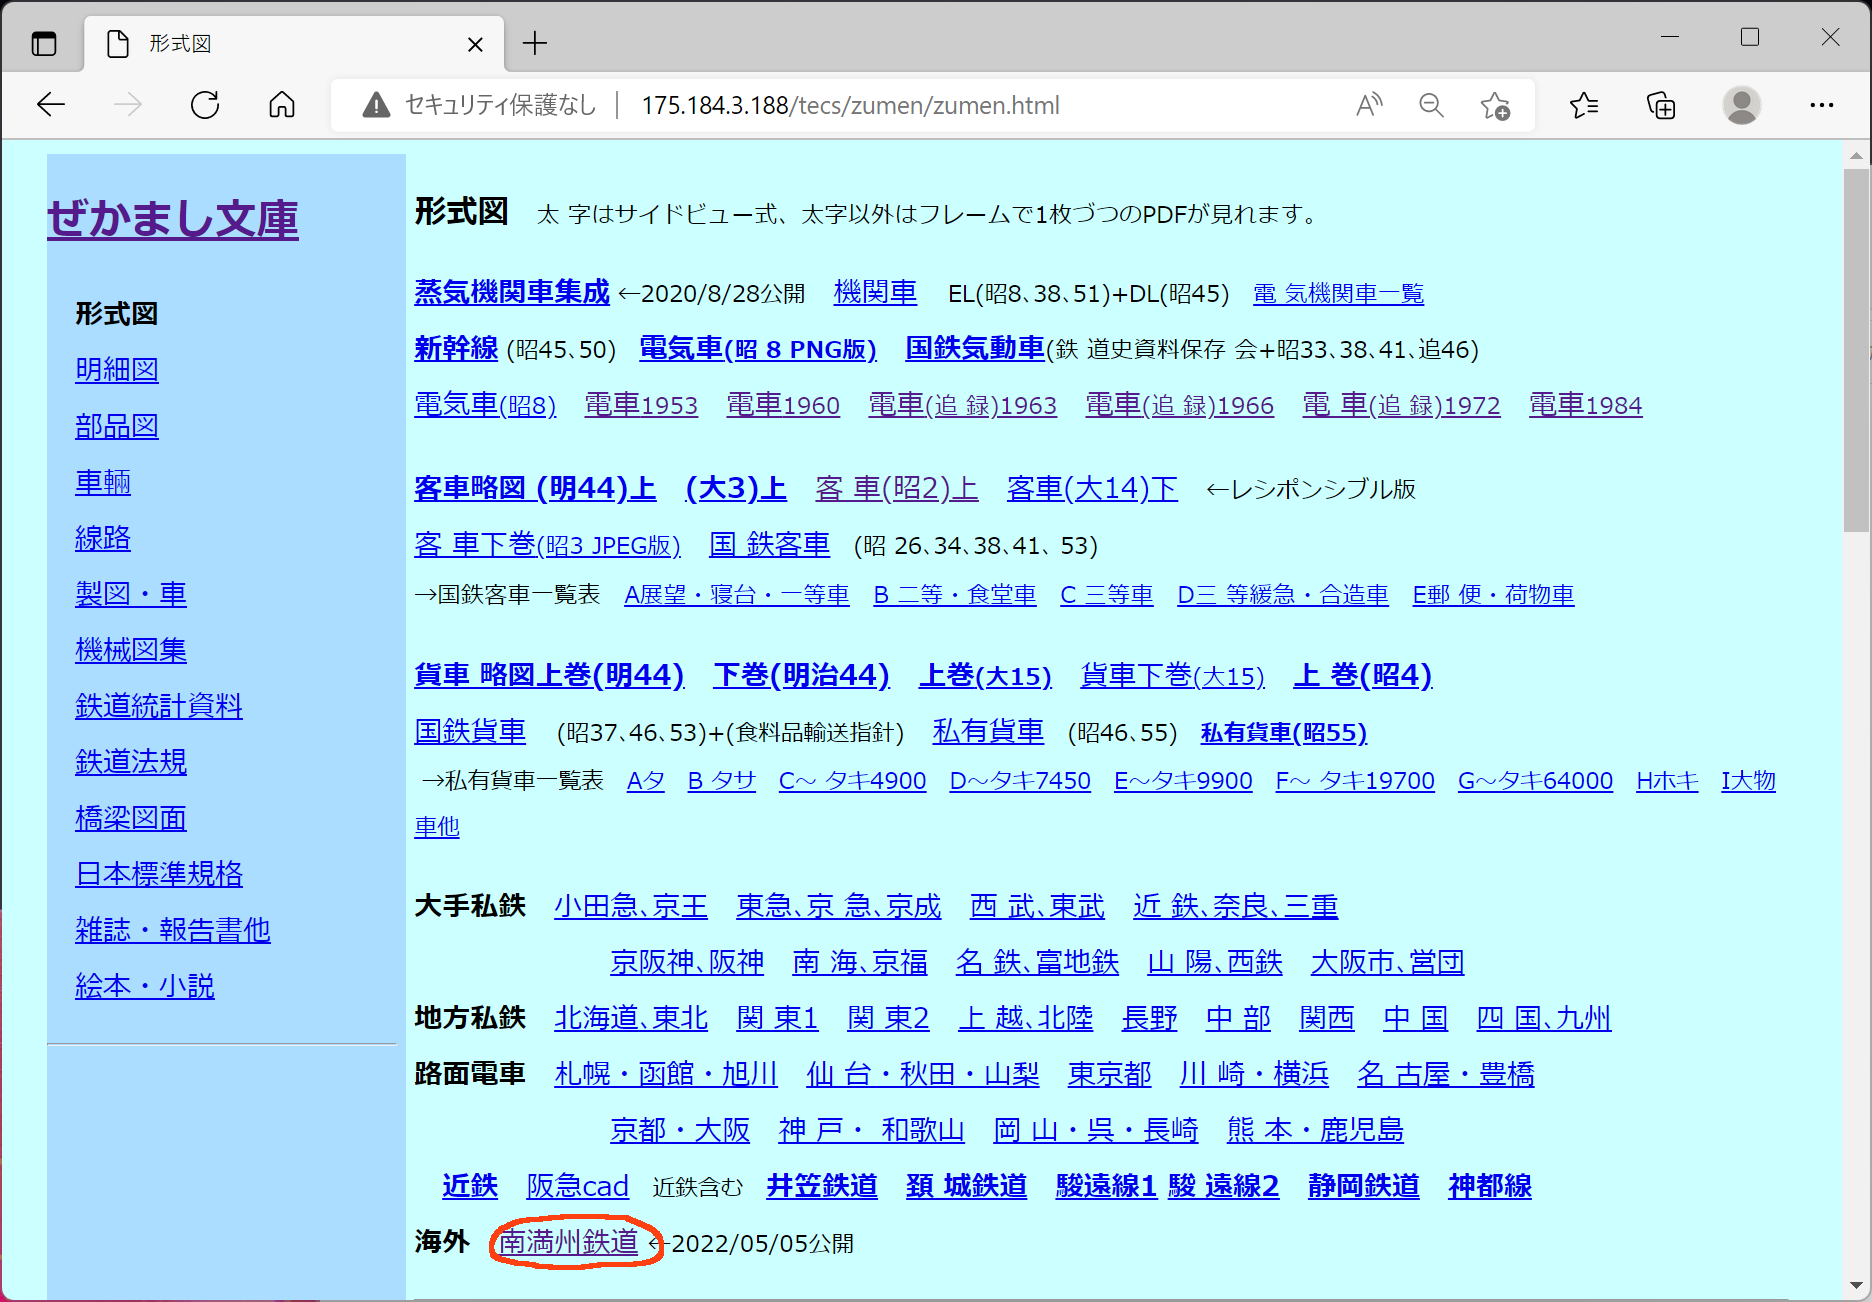Click the Refresh page icon
This screenshot has height=1302, width=1872.
[x=205, y=105]
